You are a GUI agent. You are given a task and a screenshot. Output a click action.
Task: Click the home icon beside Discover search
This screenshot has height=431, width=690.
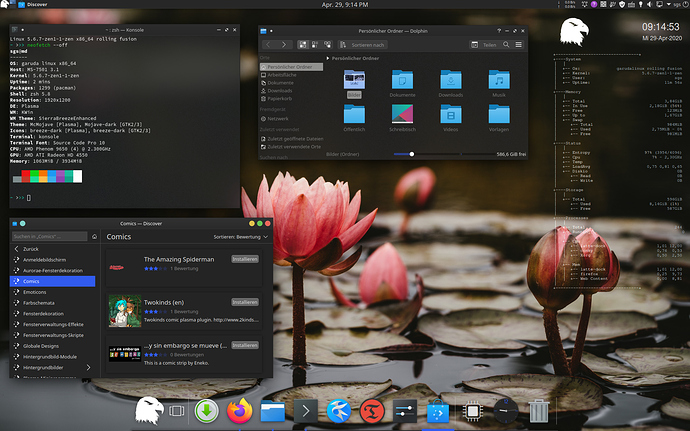point(94,236)
